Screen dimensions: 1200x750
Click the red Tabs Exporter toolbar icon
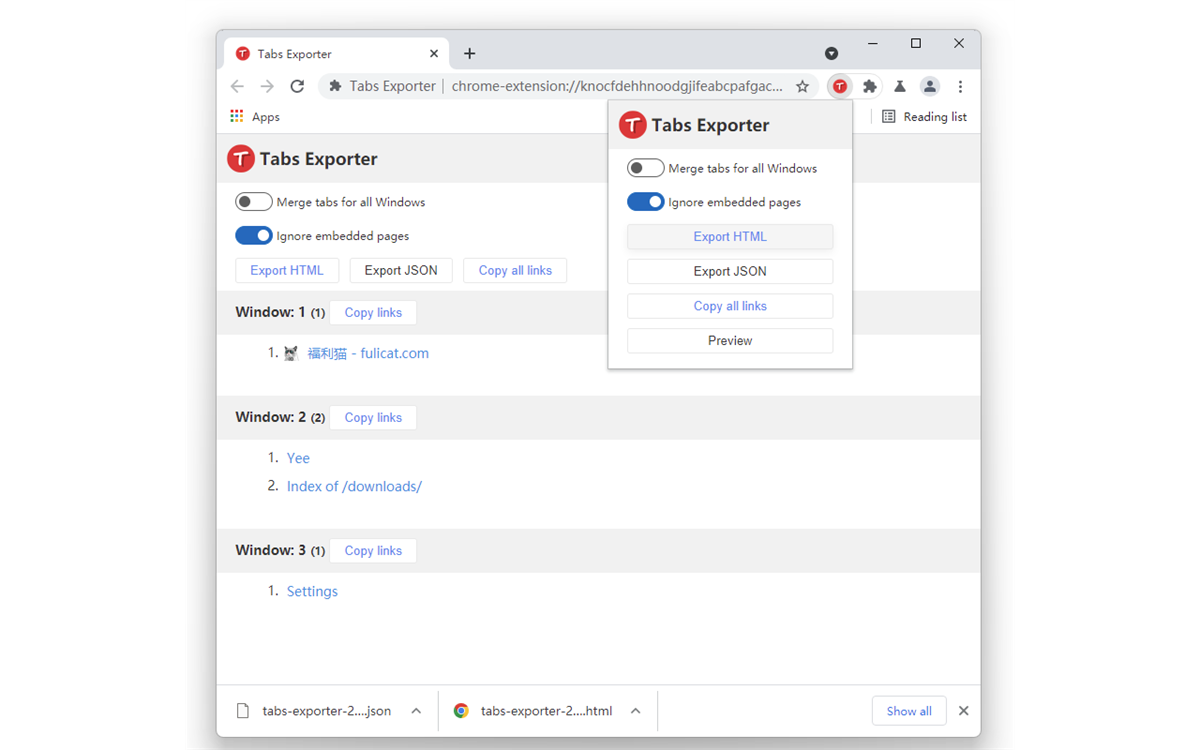pos(840,87)
